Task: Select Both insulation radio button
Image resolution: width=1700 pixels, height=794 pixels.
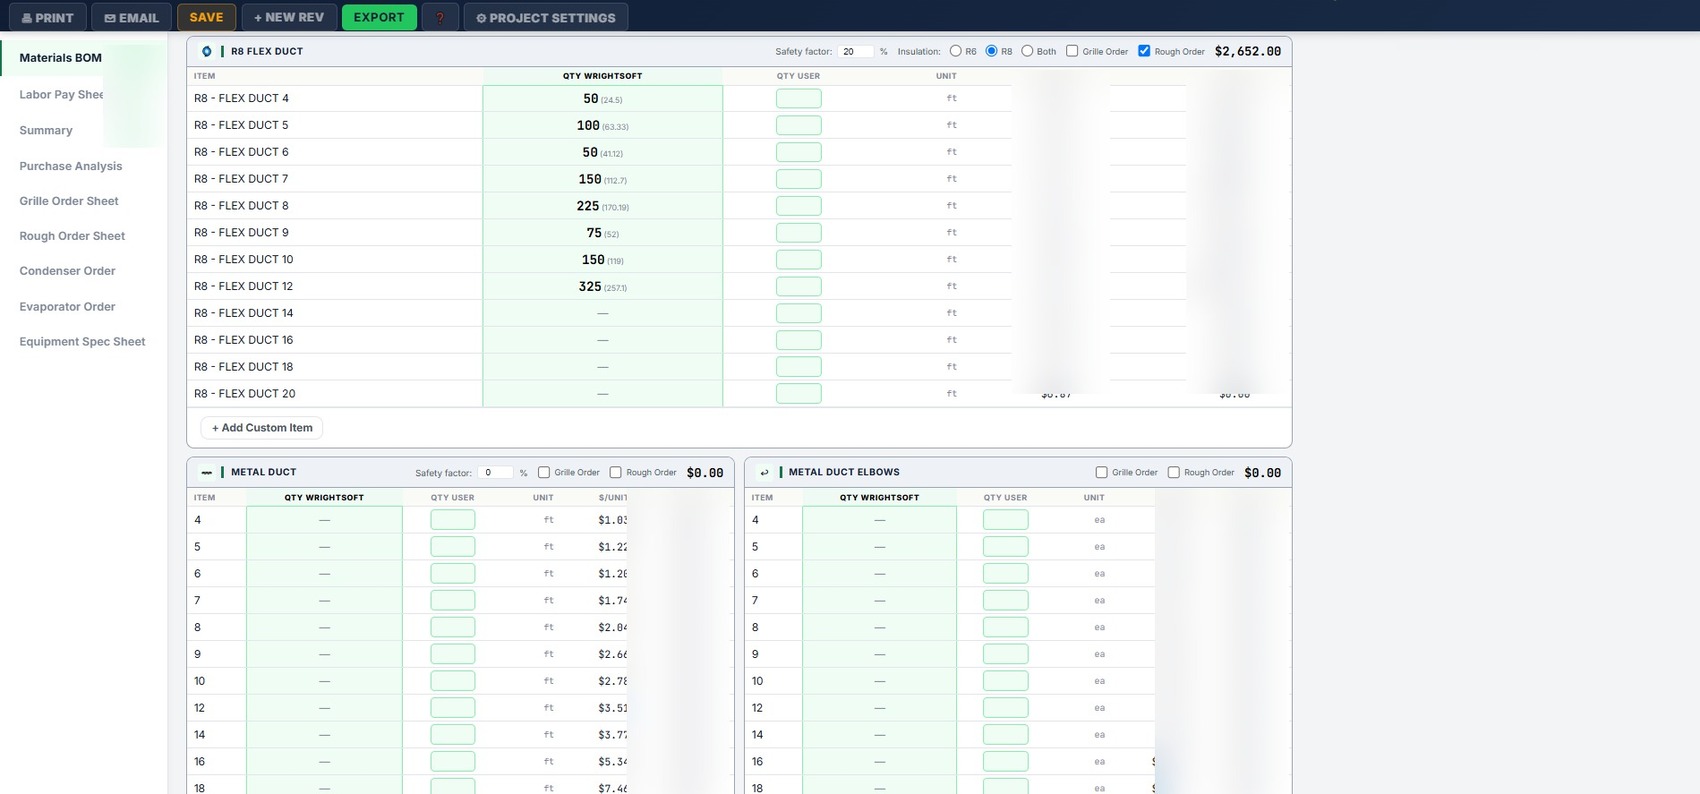Action: coord(1027,51)
